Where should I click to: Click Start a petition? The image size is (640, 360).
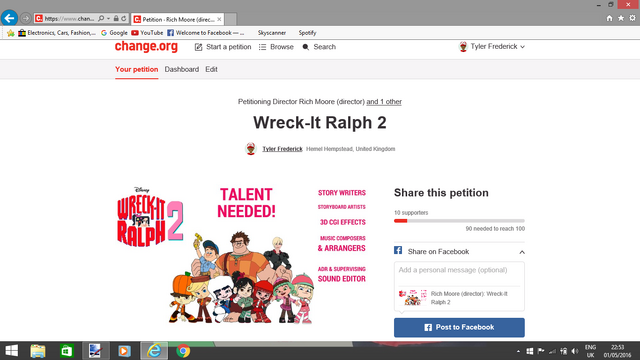(223, 47)
